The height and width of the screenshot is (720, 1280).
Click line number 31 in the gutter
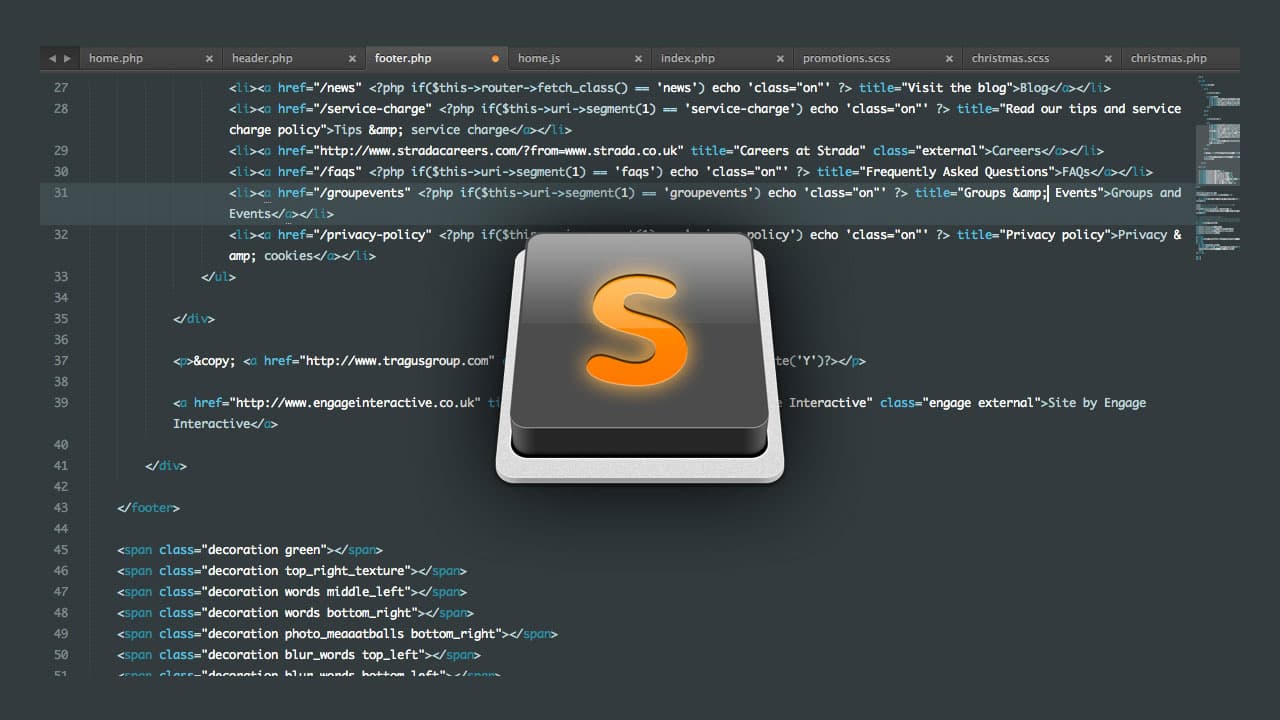(60, 192)
